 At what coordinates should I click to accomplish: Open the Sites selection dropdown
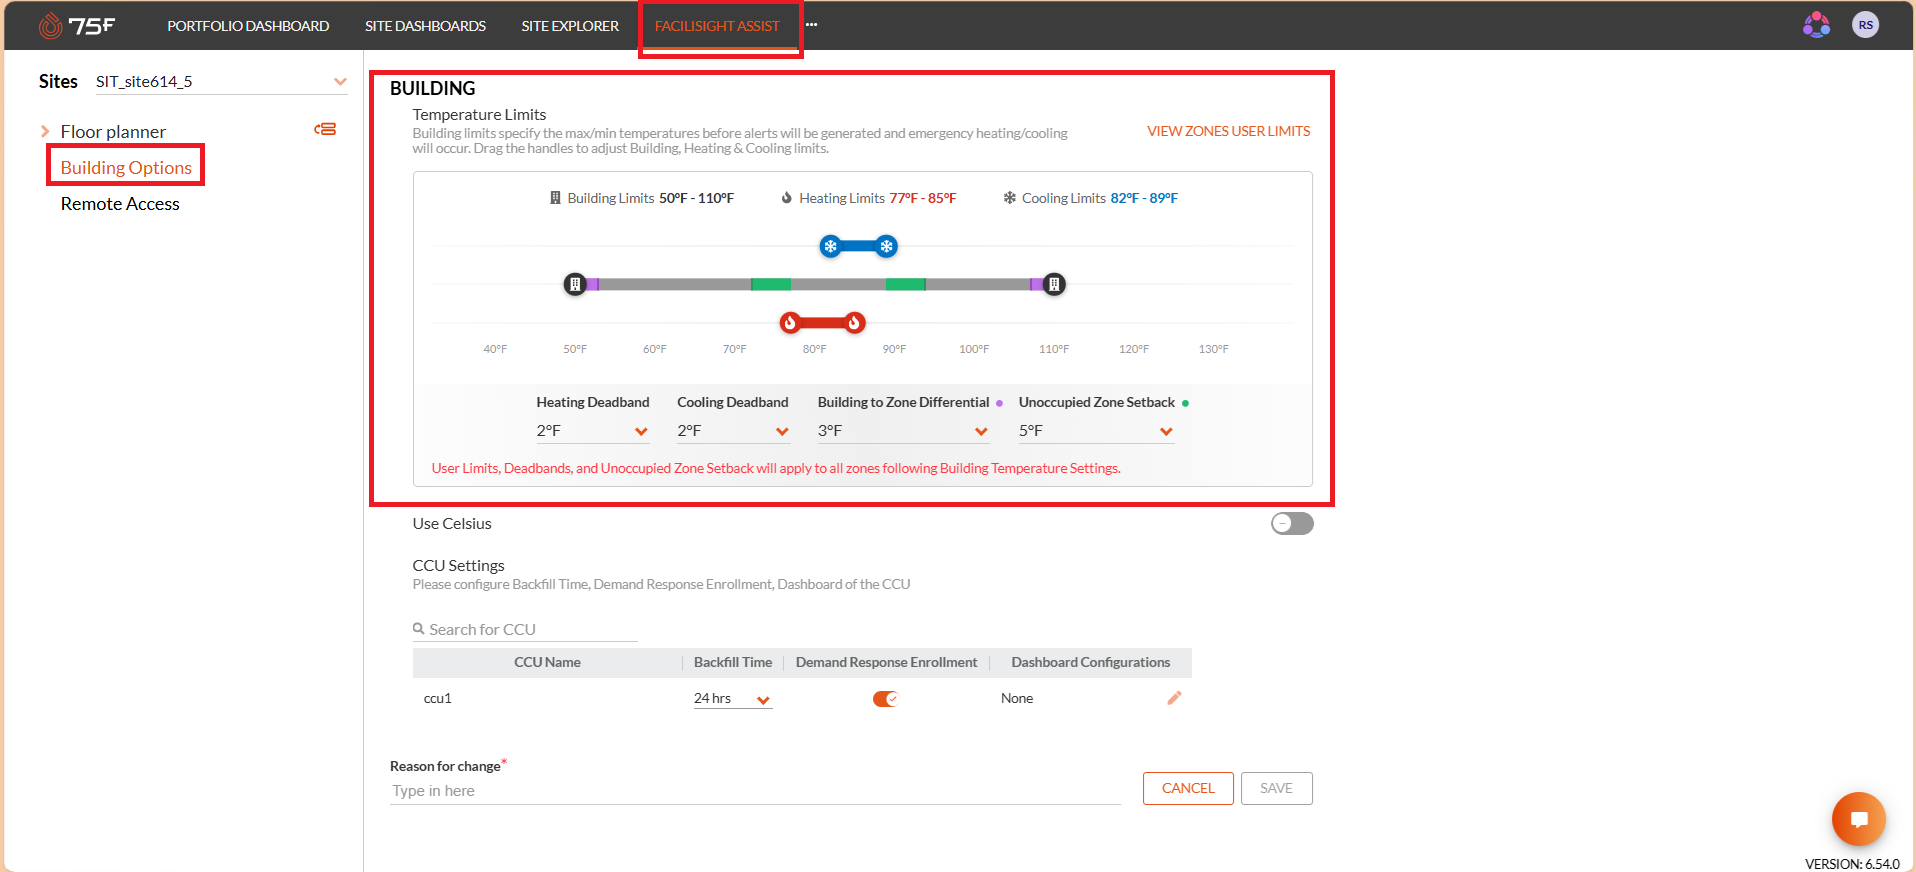(x=221, y=82)
